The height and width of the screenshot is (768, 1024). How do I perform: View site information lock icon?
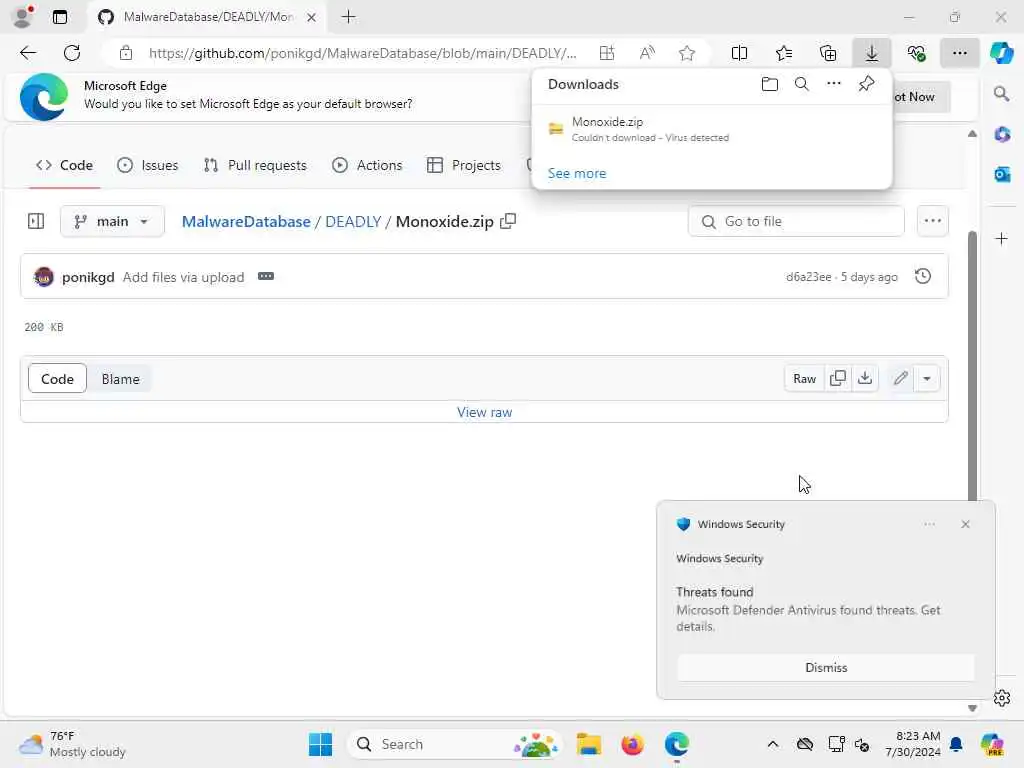pyautogui.click(x=126, y=53)
